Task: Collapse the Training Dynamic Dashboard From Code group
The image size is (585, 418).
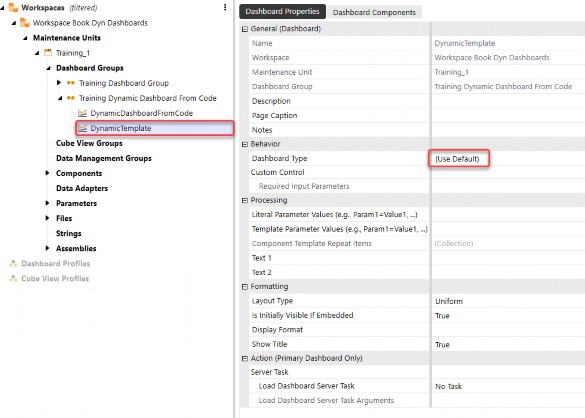Action: [60, 98]
